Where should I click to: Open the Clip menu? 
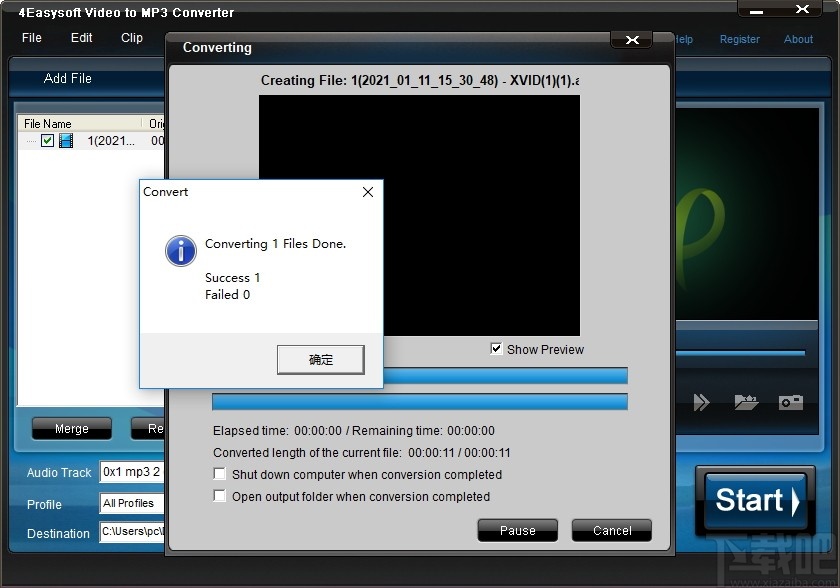tap(131, 38)
